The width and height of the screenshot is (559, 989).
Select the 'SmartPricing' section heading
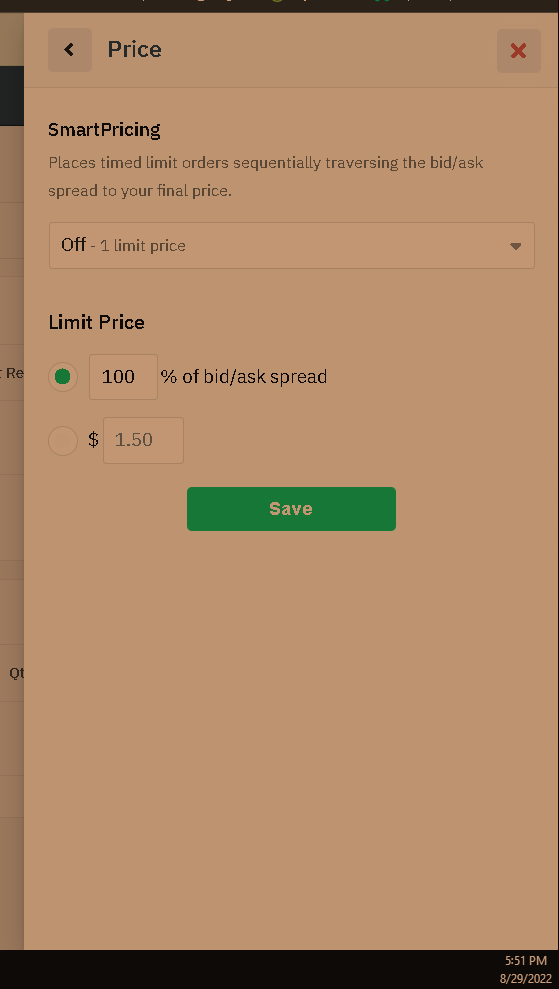click(x=104, y=130)
